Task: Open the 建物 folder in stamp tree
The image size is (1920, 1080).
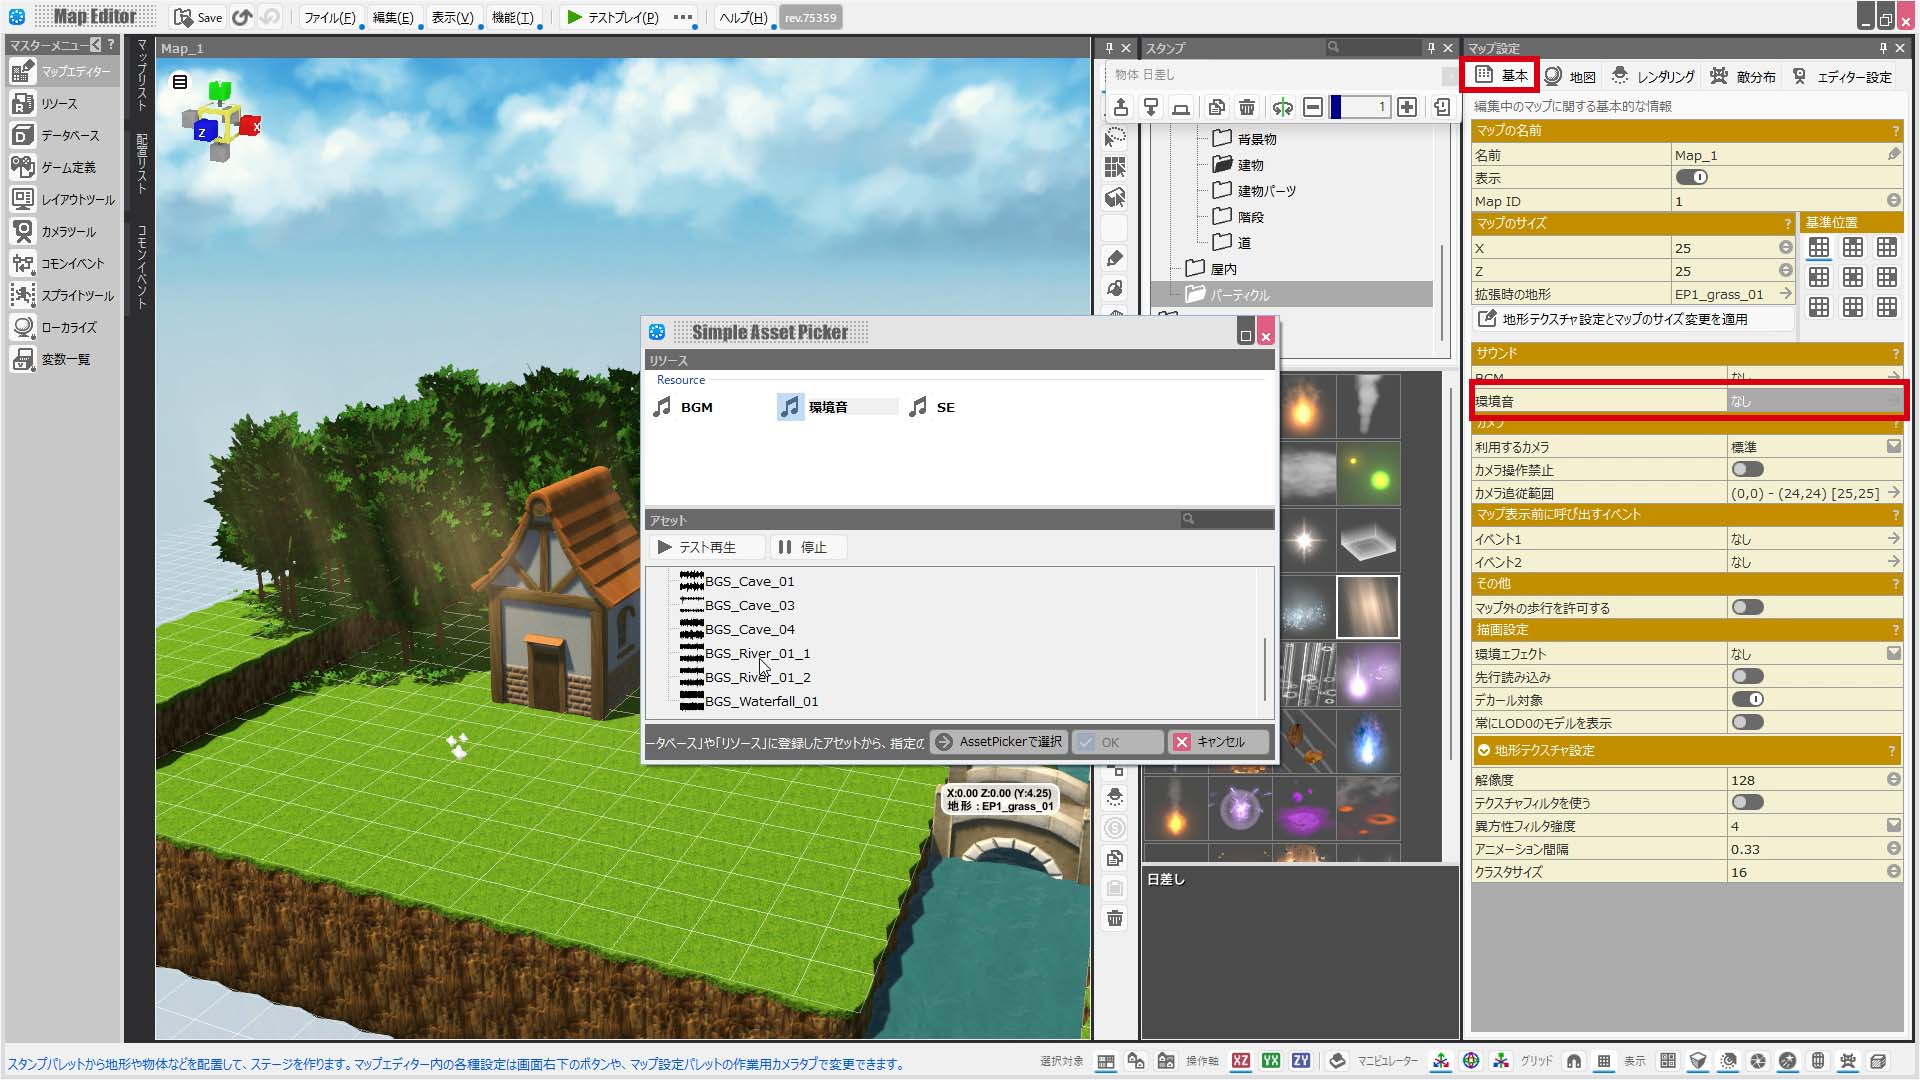Action: pos(1238,164)
